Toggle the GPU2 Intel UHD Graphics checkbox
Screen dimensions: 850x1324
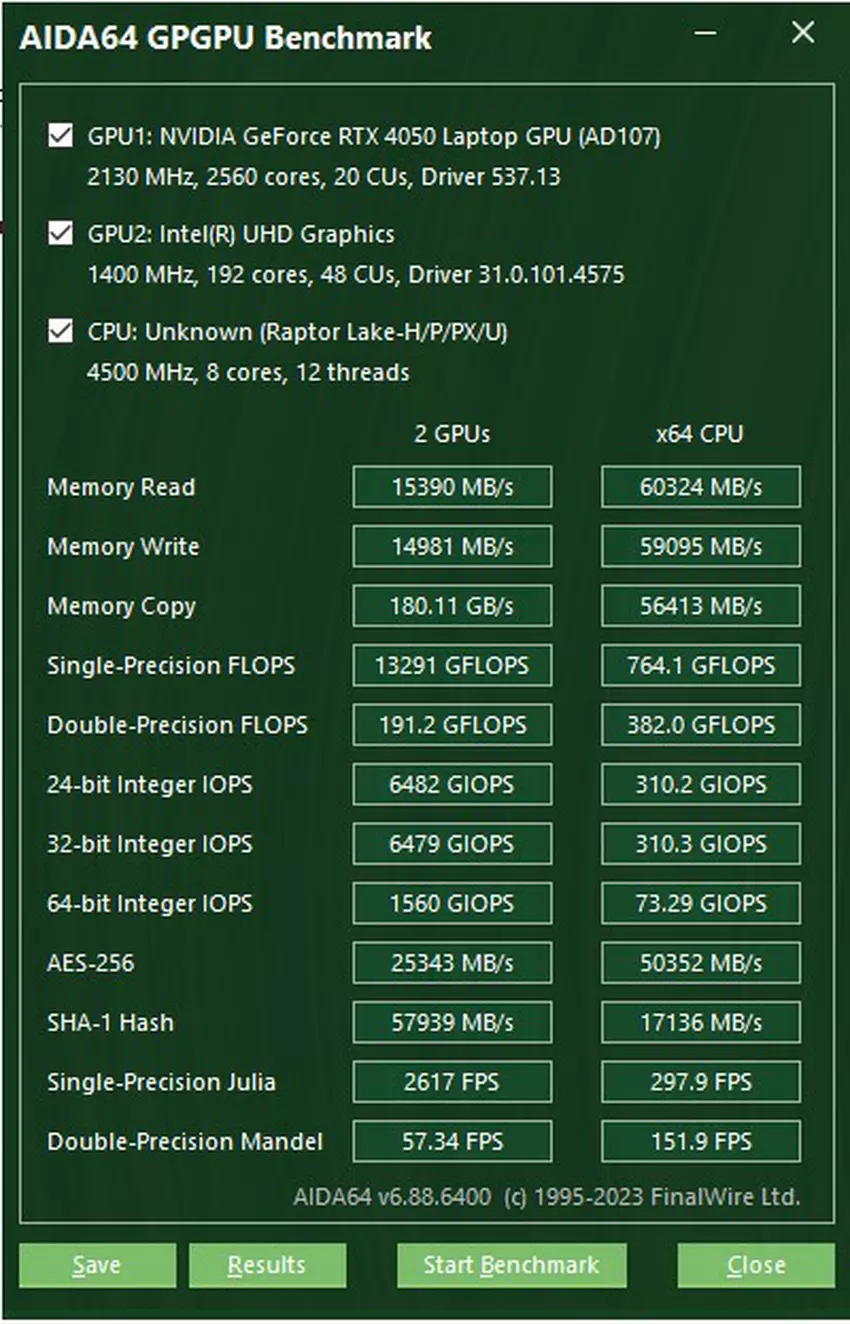[60, 234]
